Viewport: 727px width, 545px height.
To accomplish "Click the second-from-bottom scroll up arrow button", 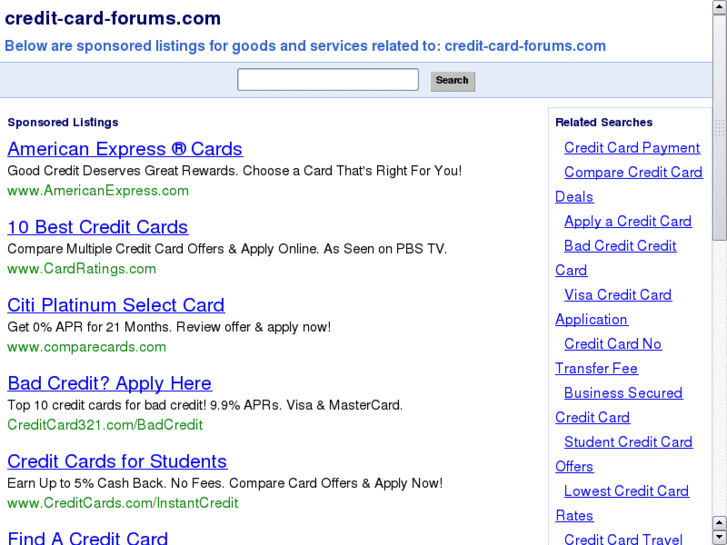I will [720, 523].
